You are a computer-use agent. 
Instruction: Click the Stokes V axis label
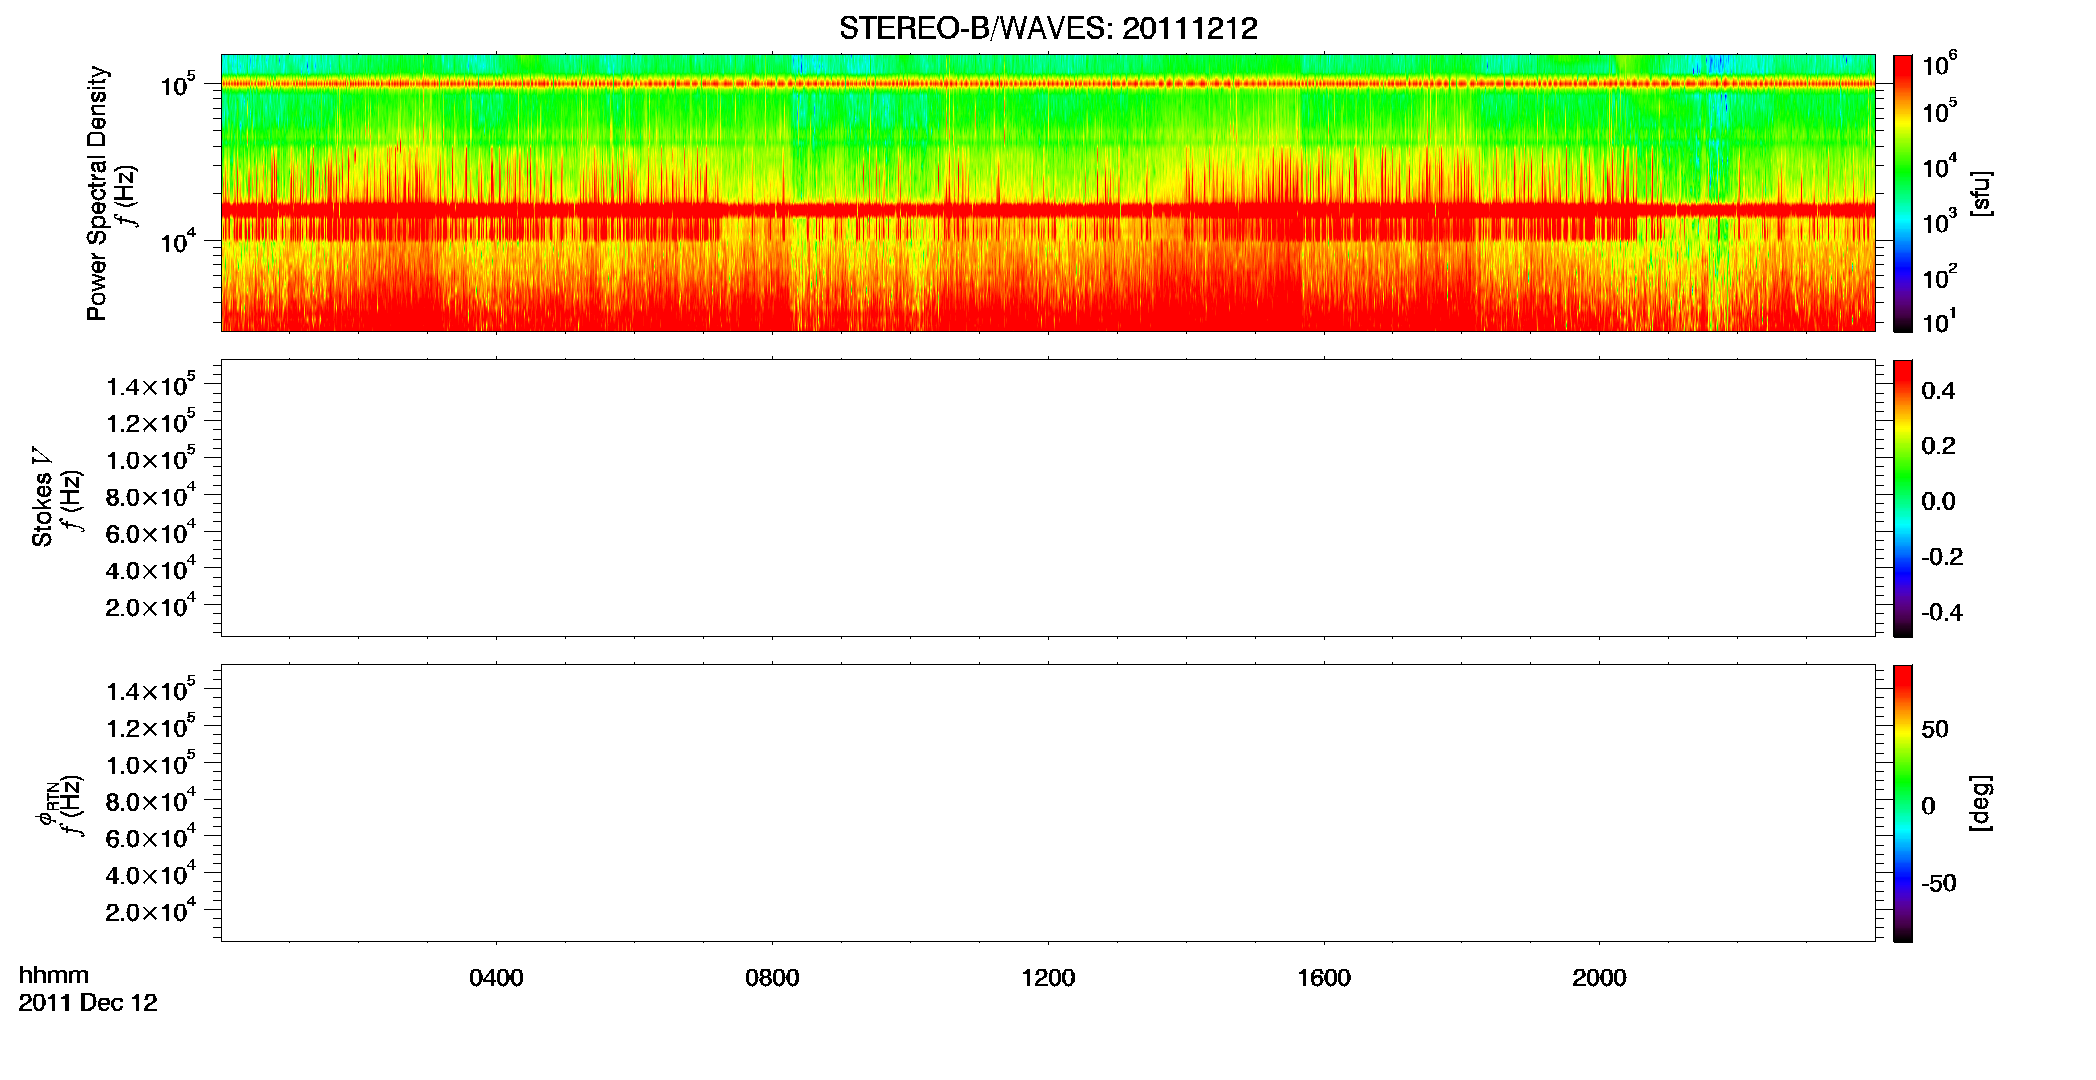43,498
